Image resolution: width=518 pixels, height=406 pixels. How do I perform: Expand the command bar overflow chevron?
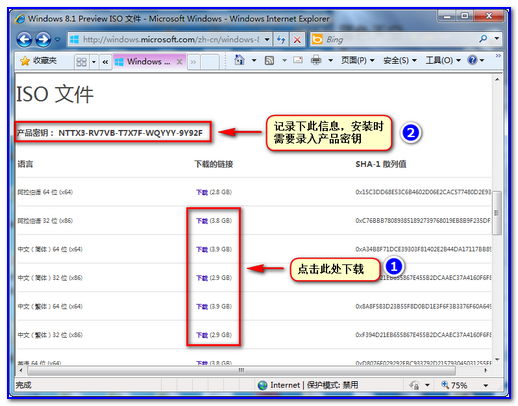tap(498, 56)
